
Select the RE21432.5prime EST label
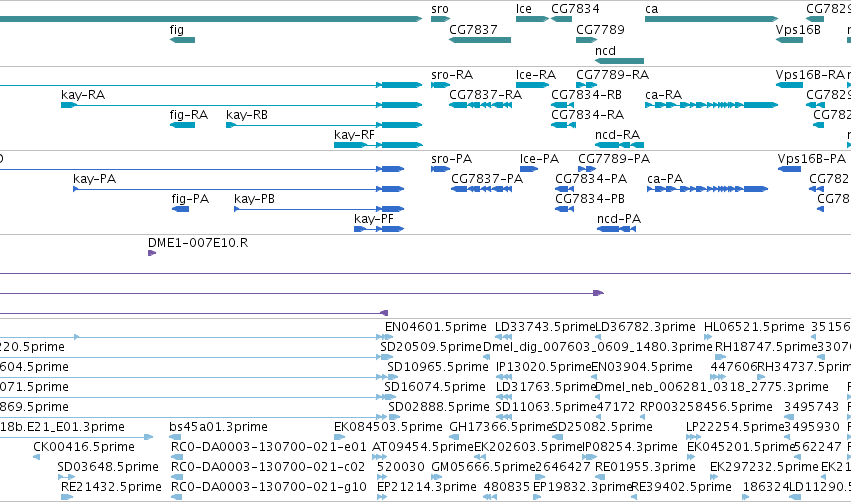[111, 488]
